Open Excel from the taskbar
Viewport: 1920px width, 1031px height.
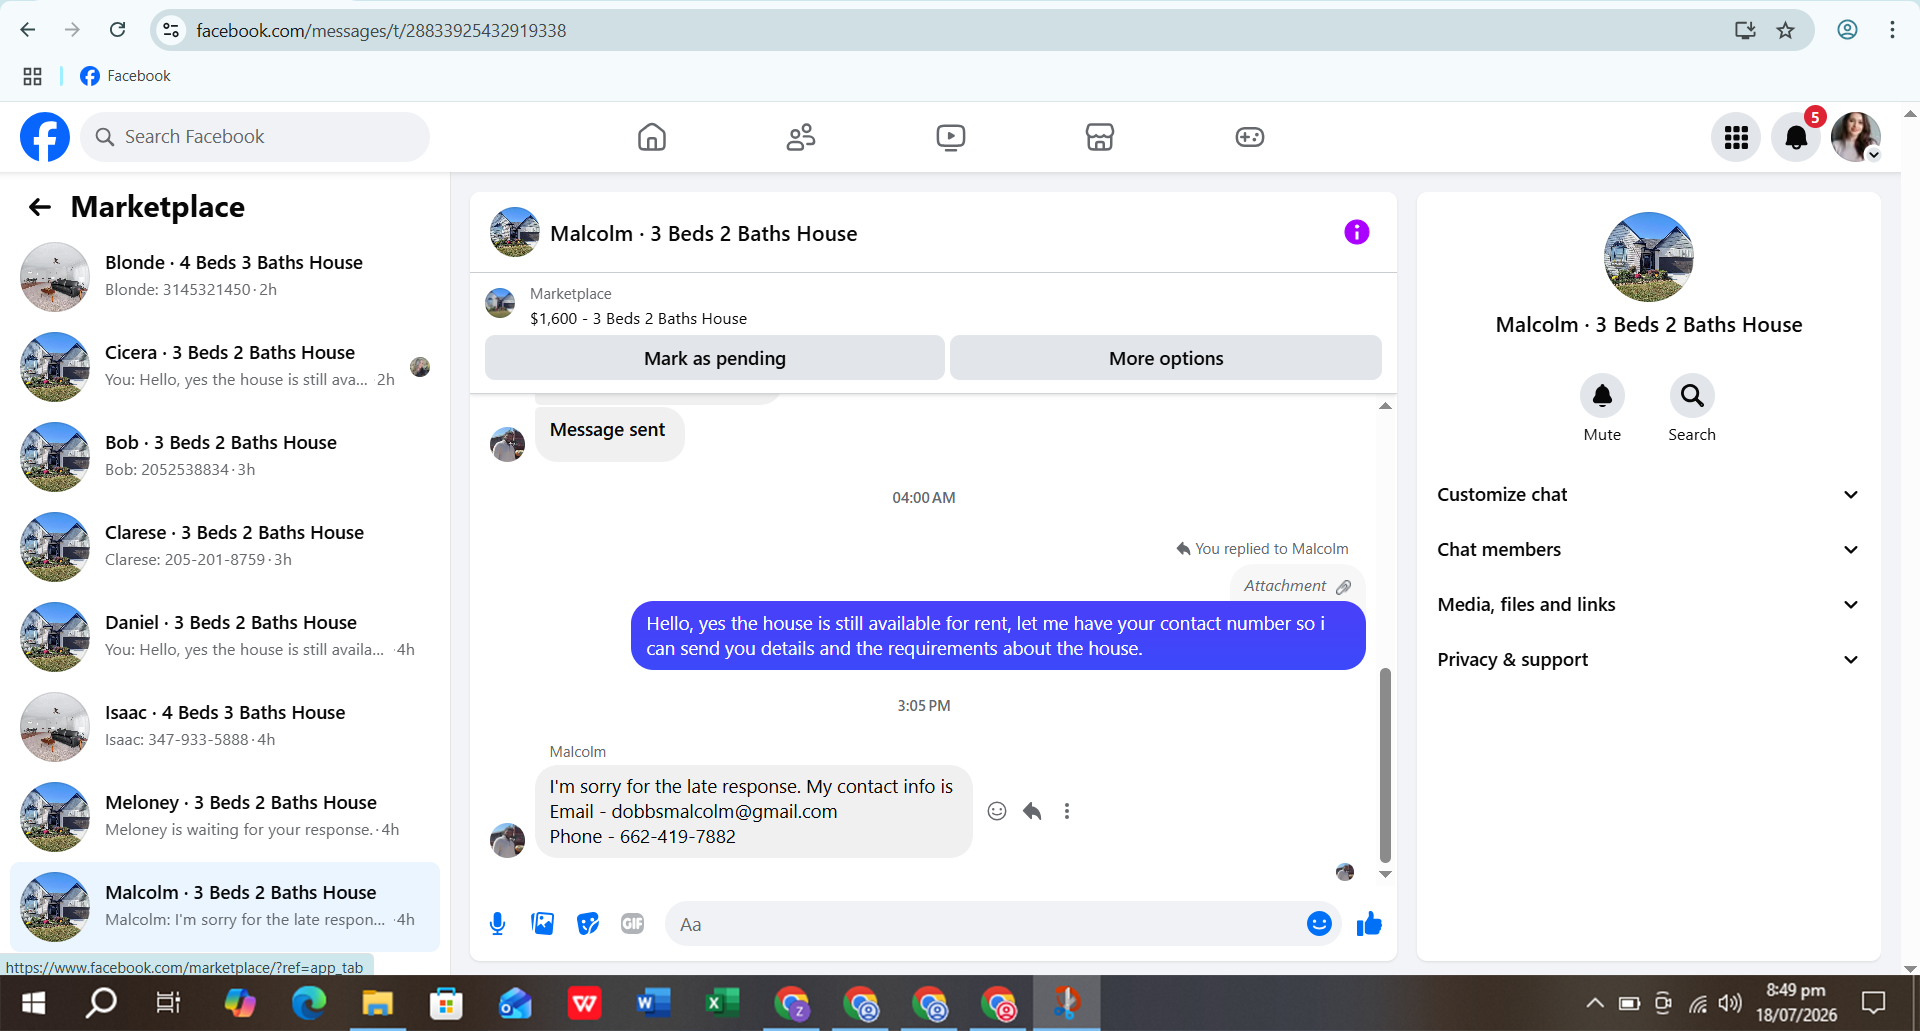722,1002
